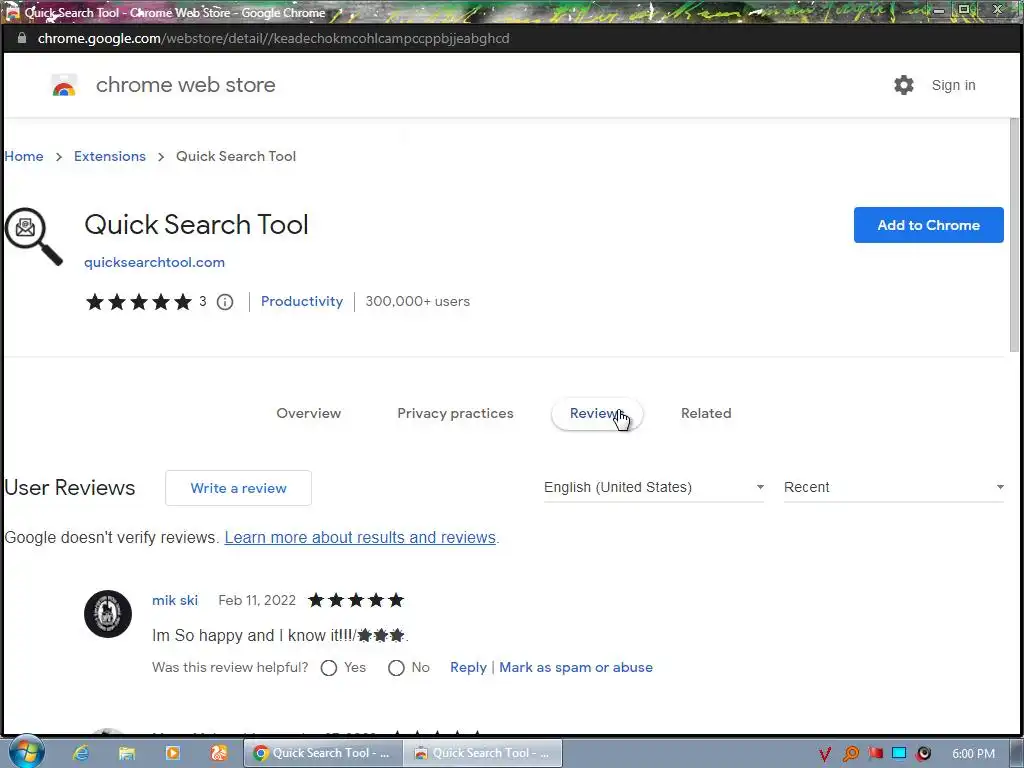
Task: Click the address bar URL
Action: pos(273,39)
